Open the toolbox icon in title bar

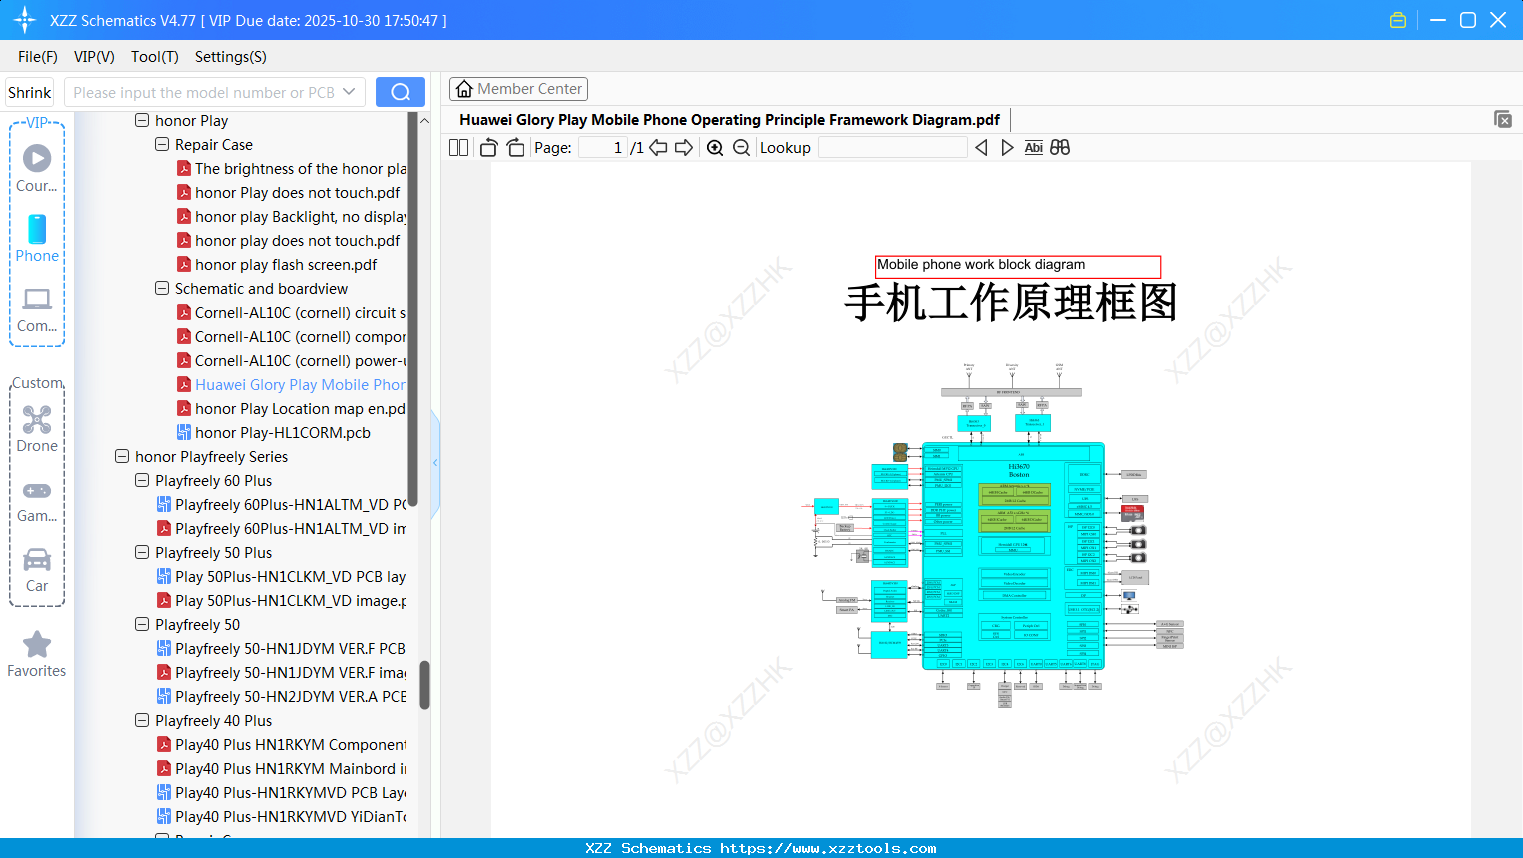click(1398, 20)
